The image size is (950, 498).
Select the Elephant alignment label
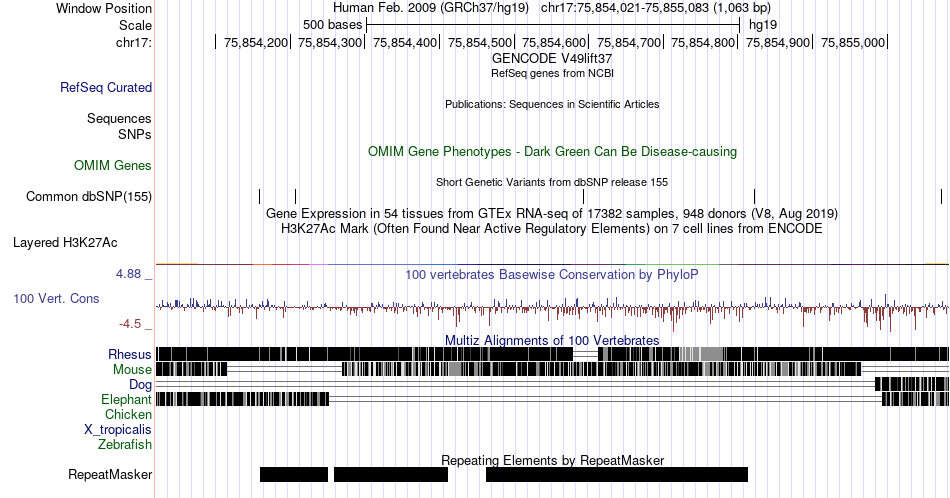pos(126,399)
